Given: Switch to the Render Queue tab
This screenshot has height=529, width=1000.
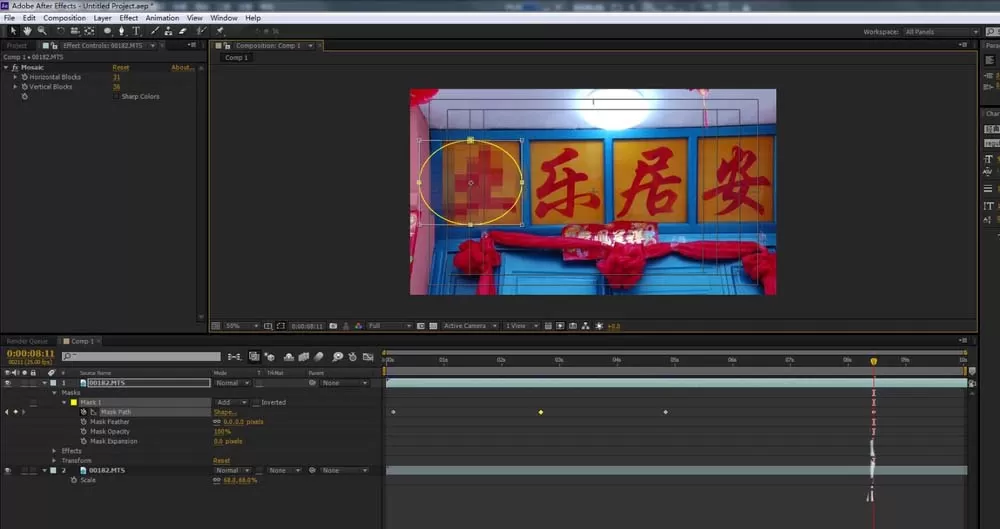Looking at the screenshot, I should [27, 341].
